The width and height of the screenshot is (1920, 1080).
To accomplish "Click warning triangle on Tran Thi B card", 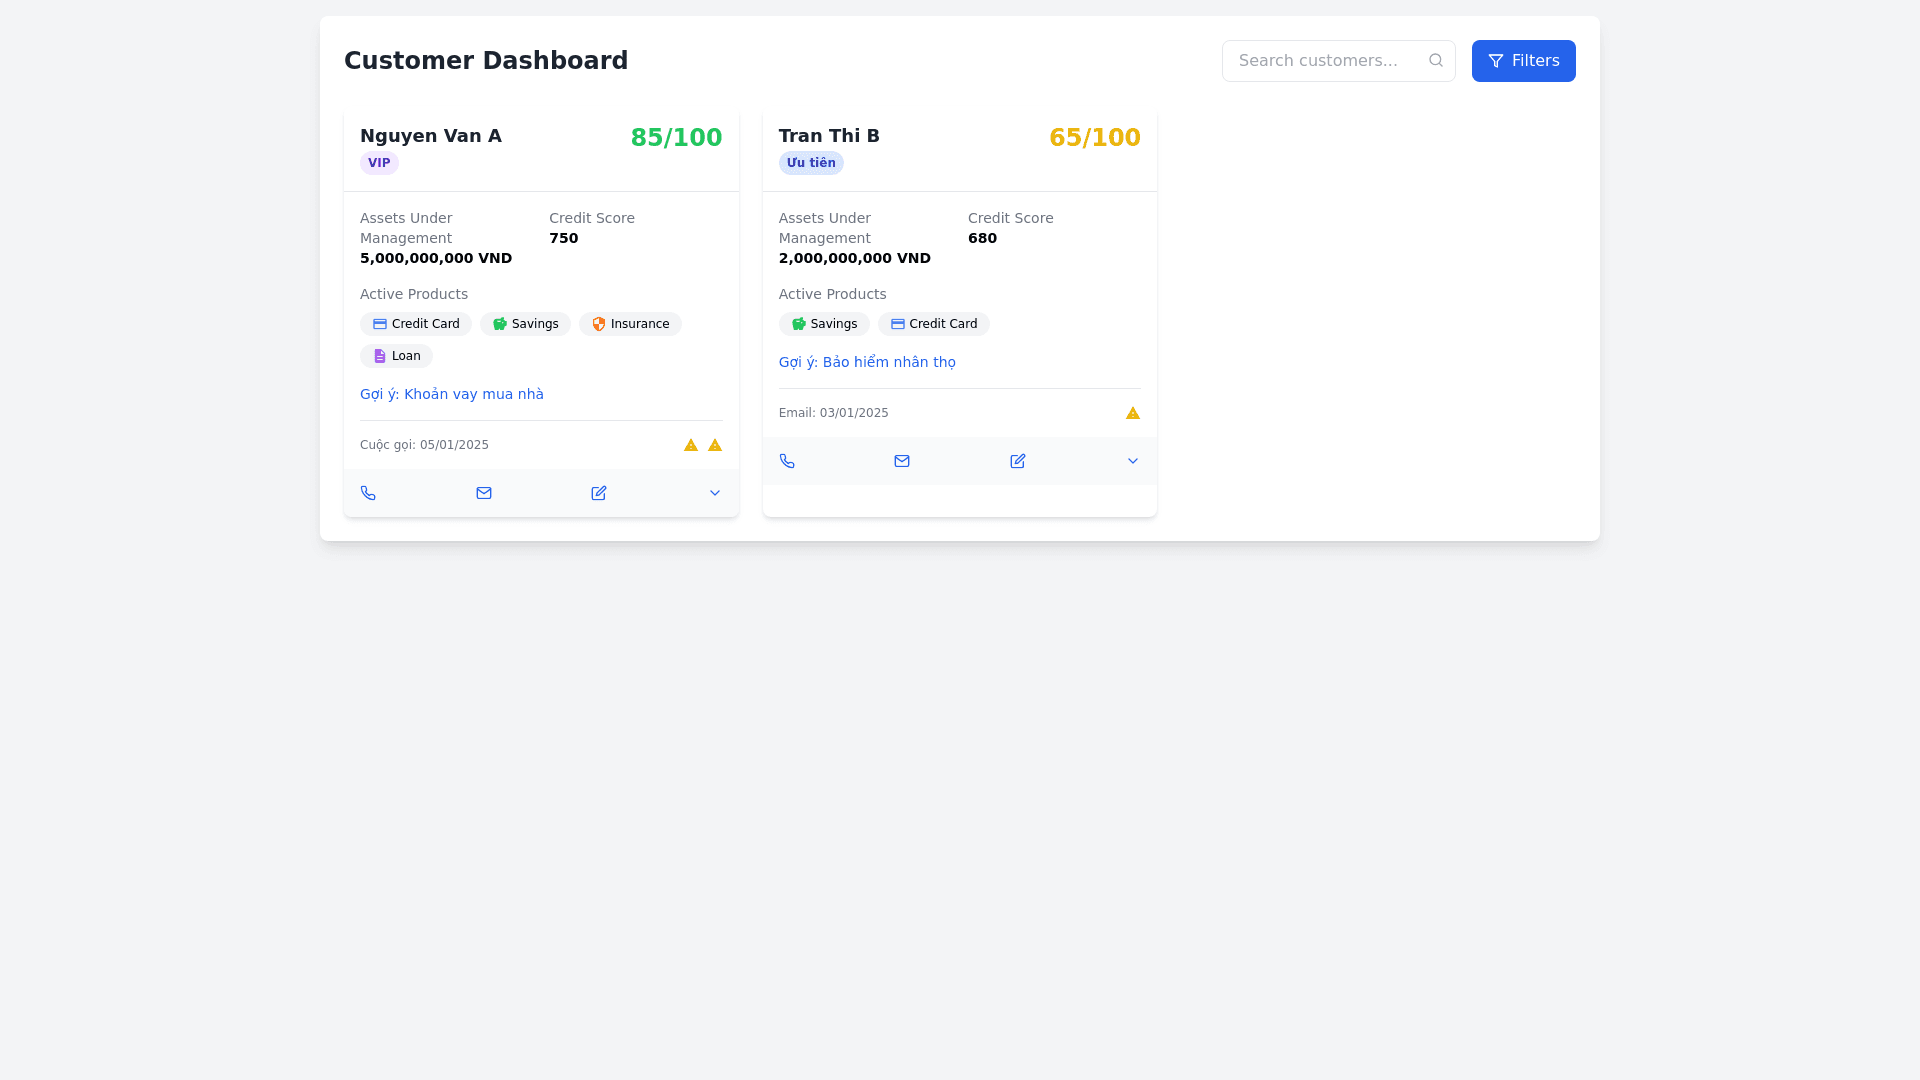I will click(1133, 413).
